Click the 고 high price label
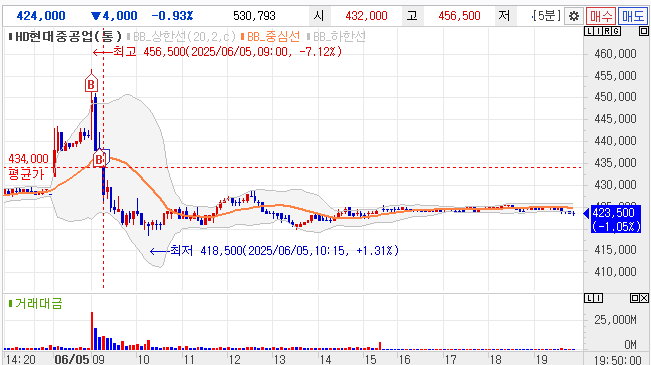Viewport: 651px width, 365px height. click(x=412, y=16)
